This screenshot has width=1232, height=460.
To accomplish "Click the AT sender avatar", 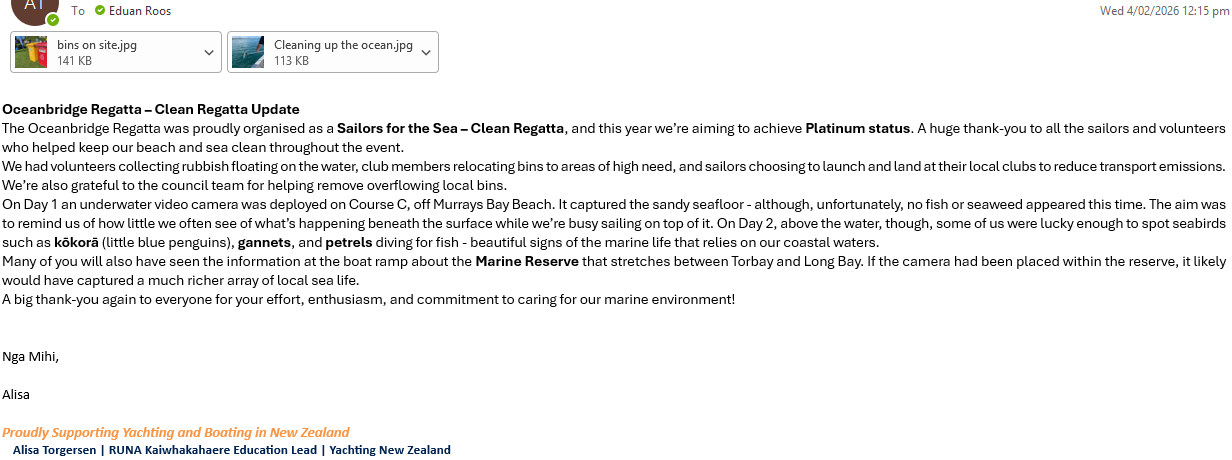I will coord(34,8).
